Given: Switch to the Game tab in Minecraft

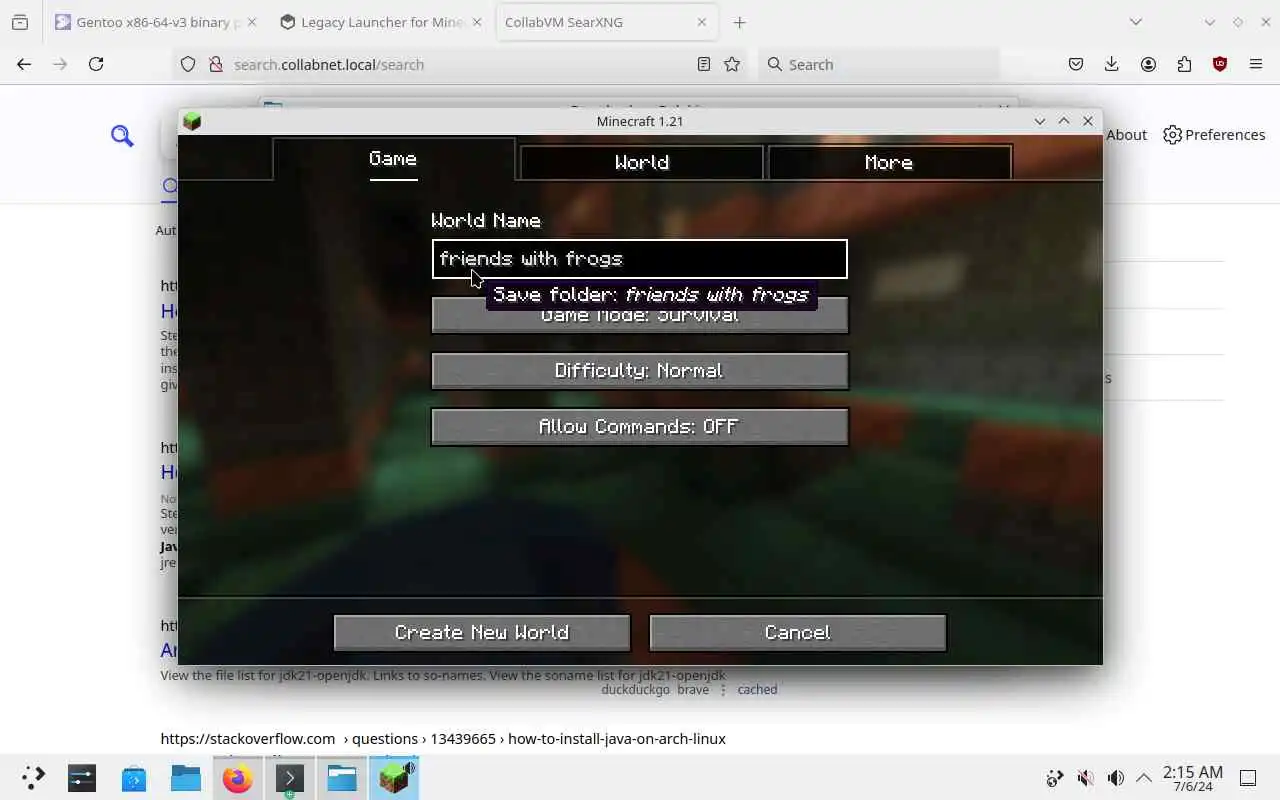Looking at the screenshot, I should [x=393, y=159].
